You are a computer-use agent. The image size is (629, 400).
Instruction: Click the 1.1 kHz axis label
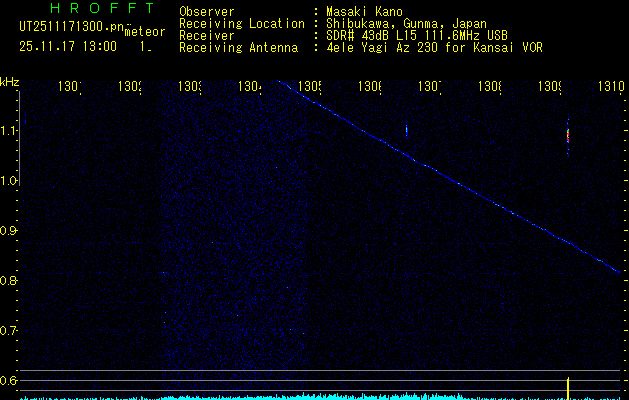coord(9,131)
